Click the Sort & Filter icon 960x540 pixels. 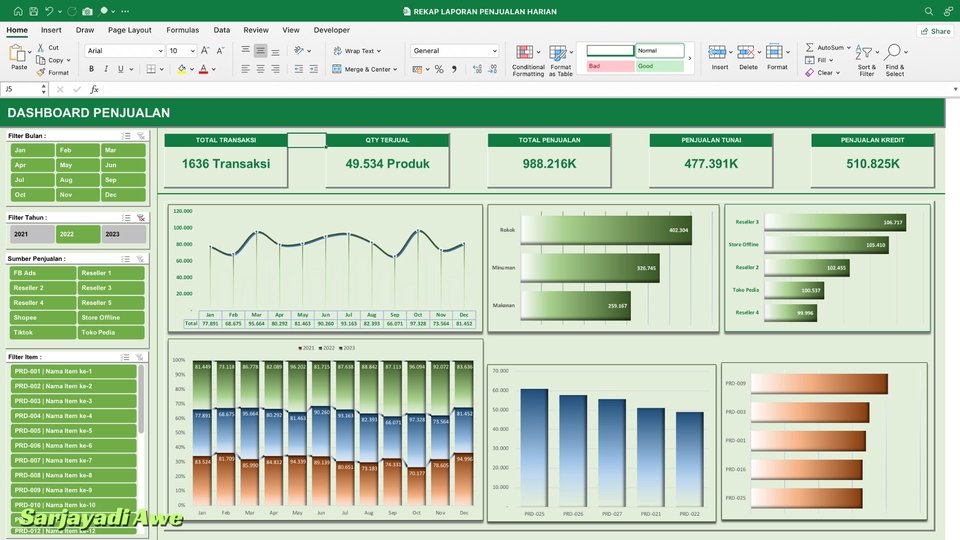pos(866,60)
